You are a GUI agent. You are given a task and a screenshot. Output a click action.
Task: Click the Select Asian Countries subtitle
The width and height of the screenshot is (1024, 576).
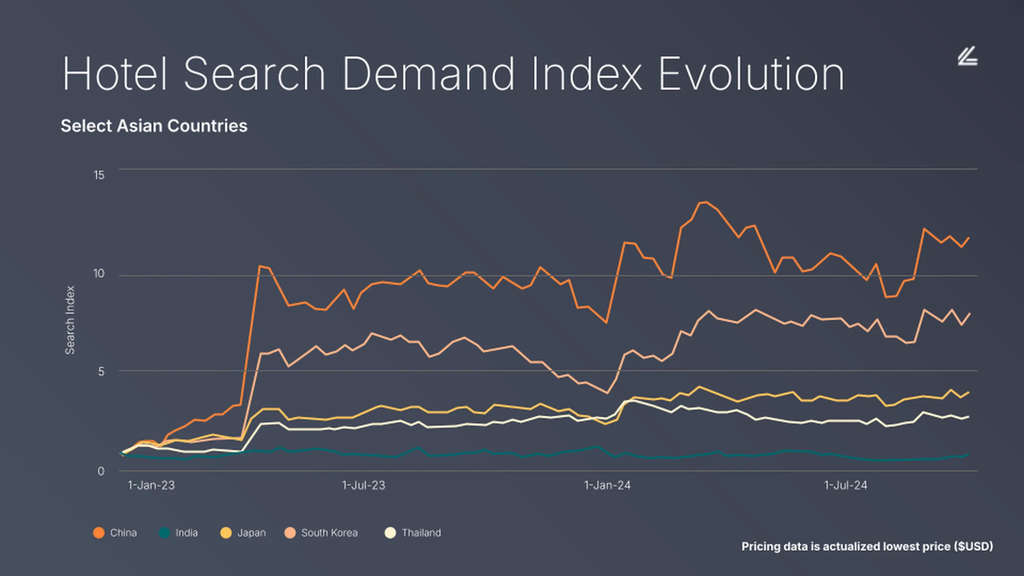tap(154, 126)
